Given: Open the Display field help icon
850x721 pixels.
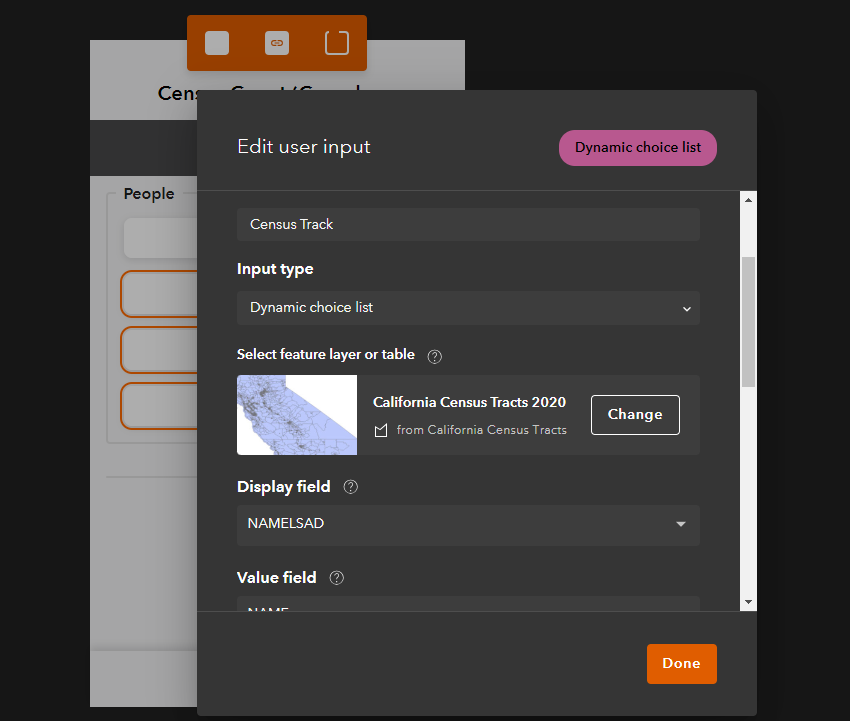Looking at the screenshot, I should pos(351,487).
